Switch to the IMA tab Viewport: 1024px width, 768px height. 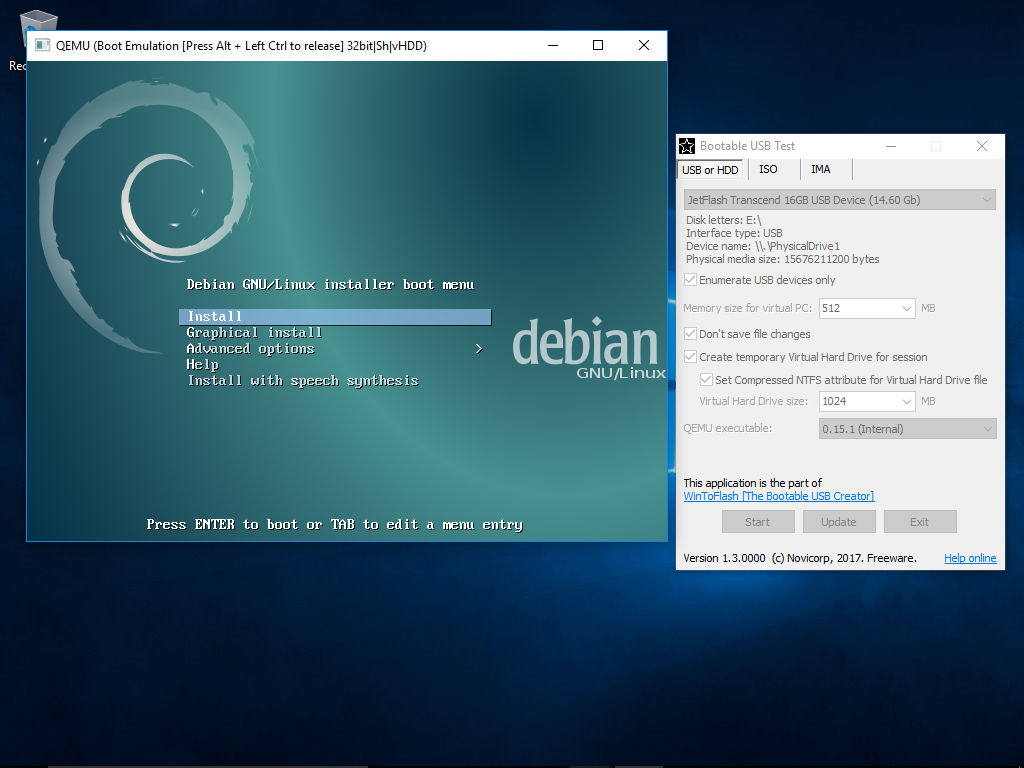[x=820, y=170]
